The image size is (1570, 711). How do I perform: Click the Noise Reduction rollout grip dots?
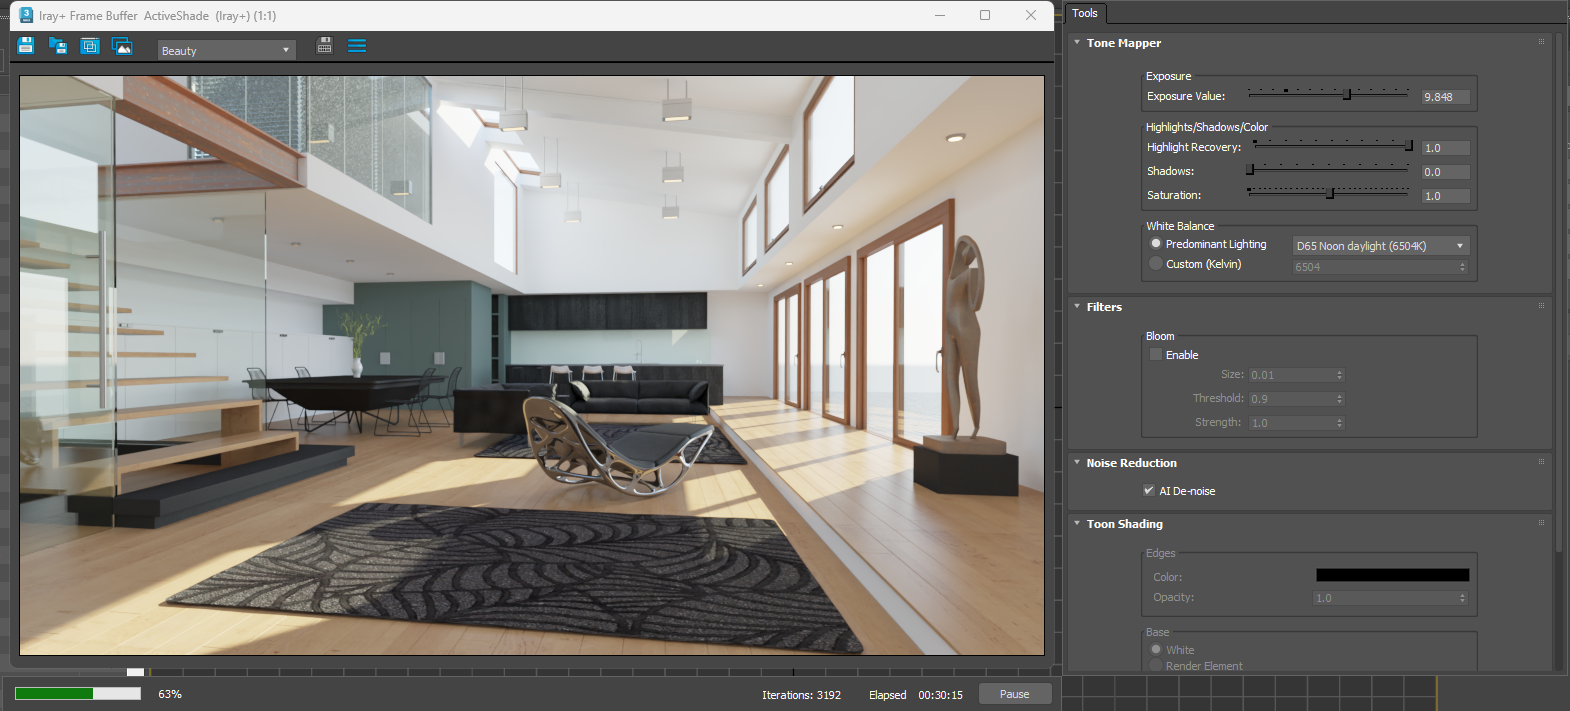[1541, 462]
